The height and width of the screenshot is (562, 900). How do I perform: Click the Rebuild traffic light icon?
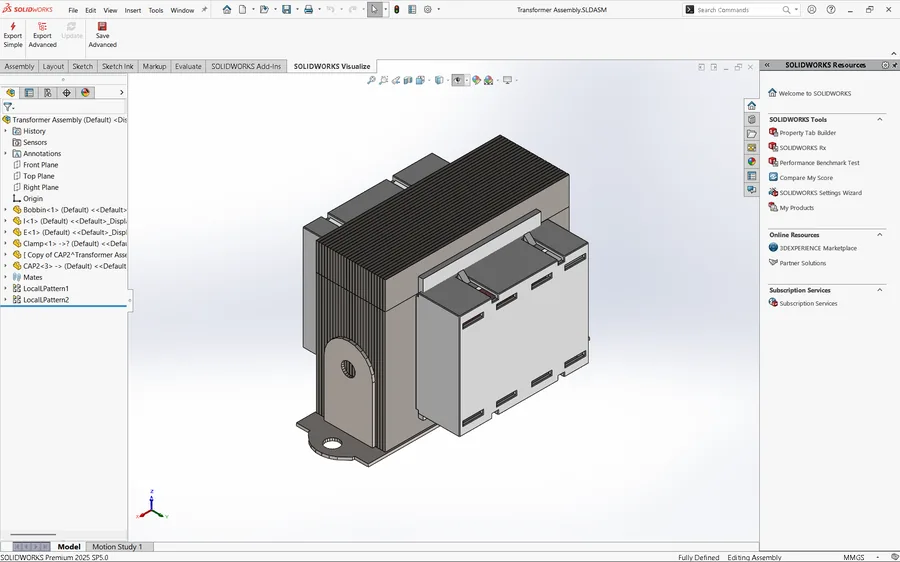pyautogui.click(x=396, y=10)
